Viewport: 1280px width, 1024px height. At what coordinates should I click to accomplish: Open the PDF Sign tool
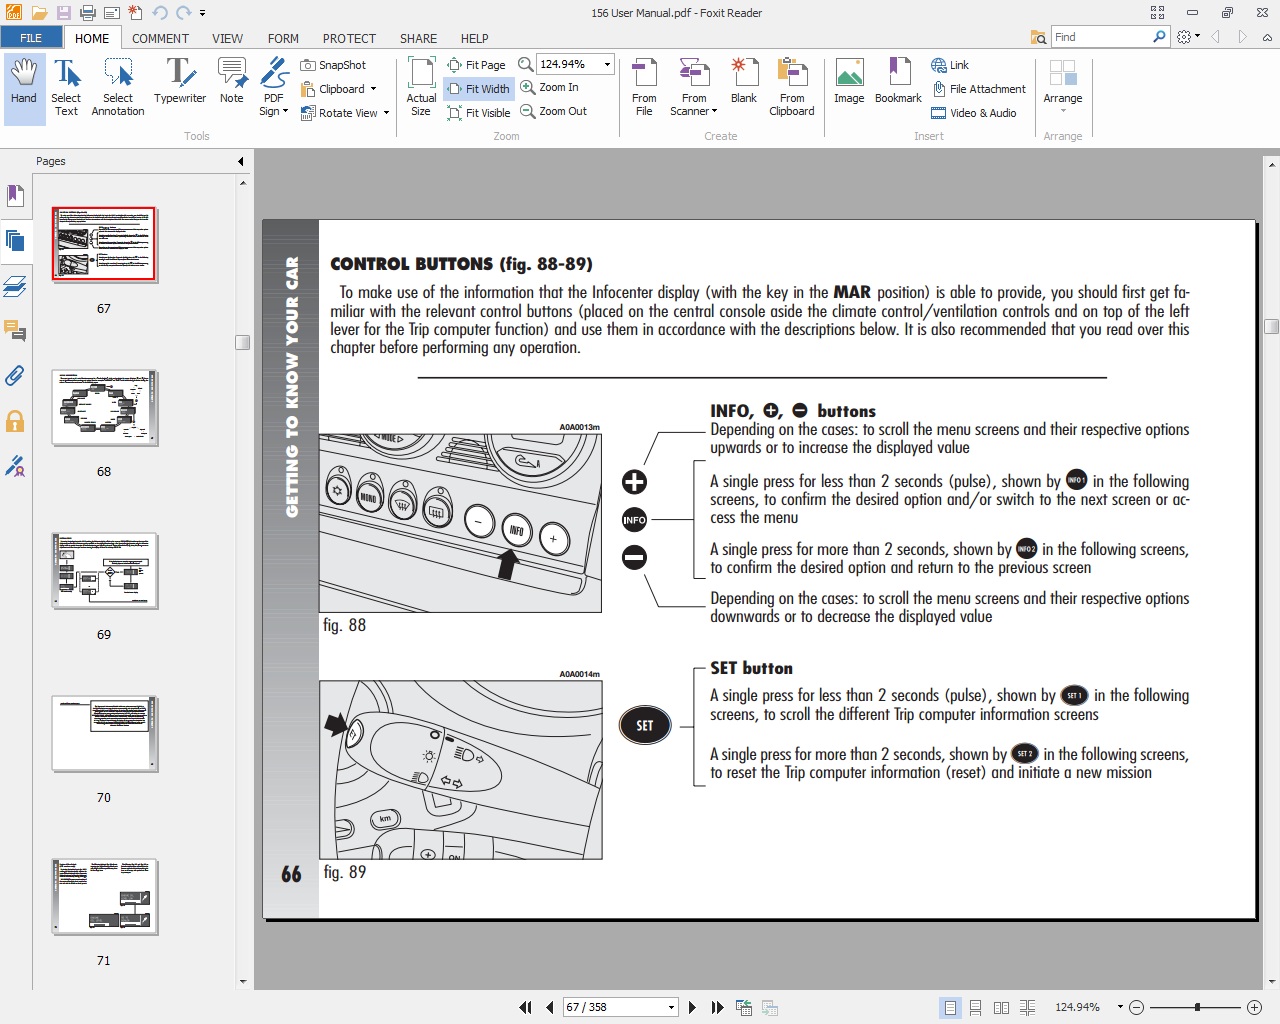pyautogui.click(x=274, y=88)
